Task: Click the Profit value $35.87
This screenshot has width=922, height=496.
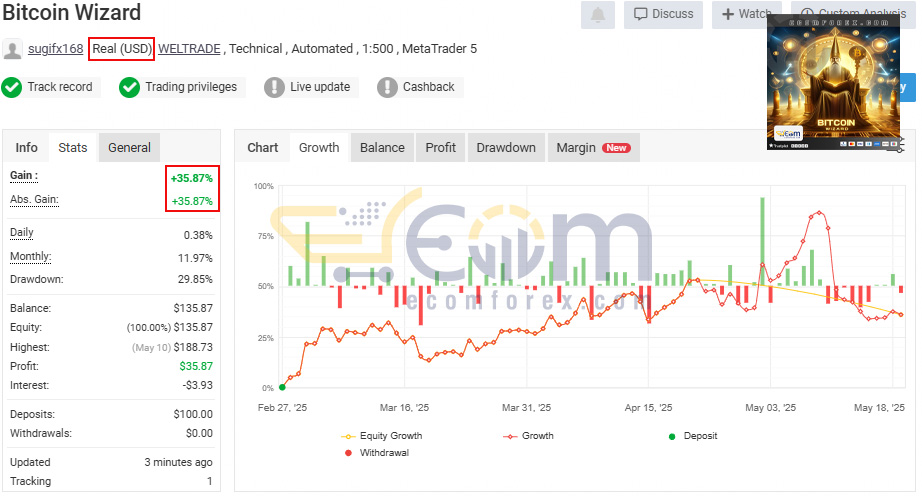Action: coord(196,366)
